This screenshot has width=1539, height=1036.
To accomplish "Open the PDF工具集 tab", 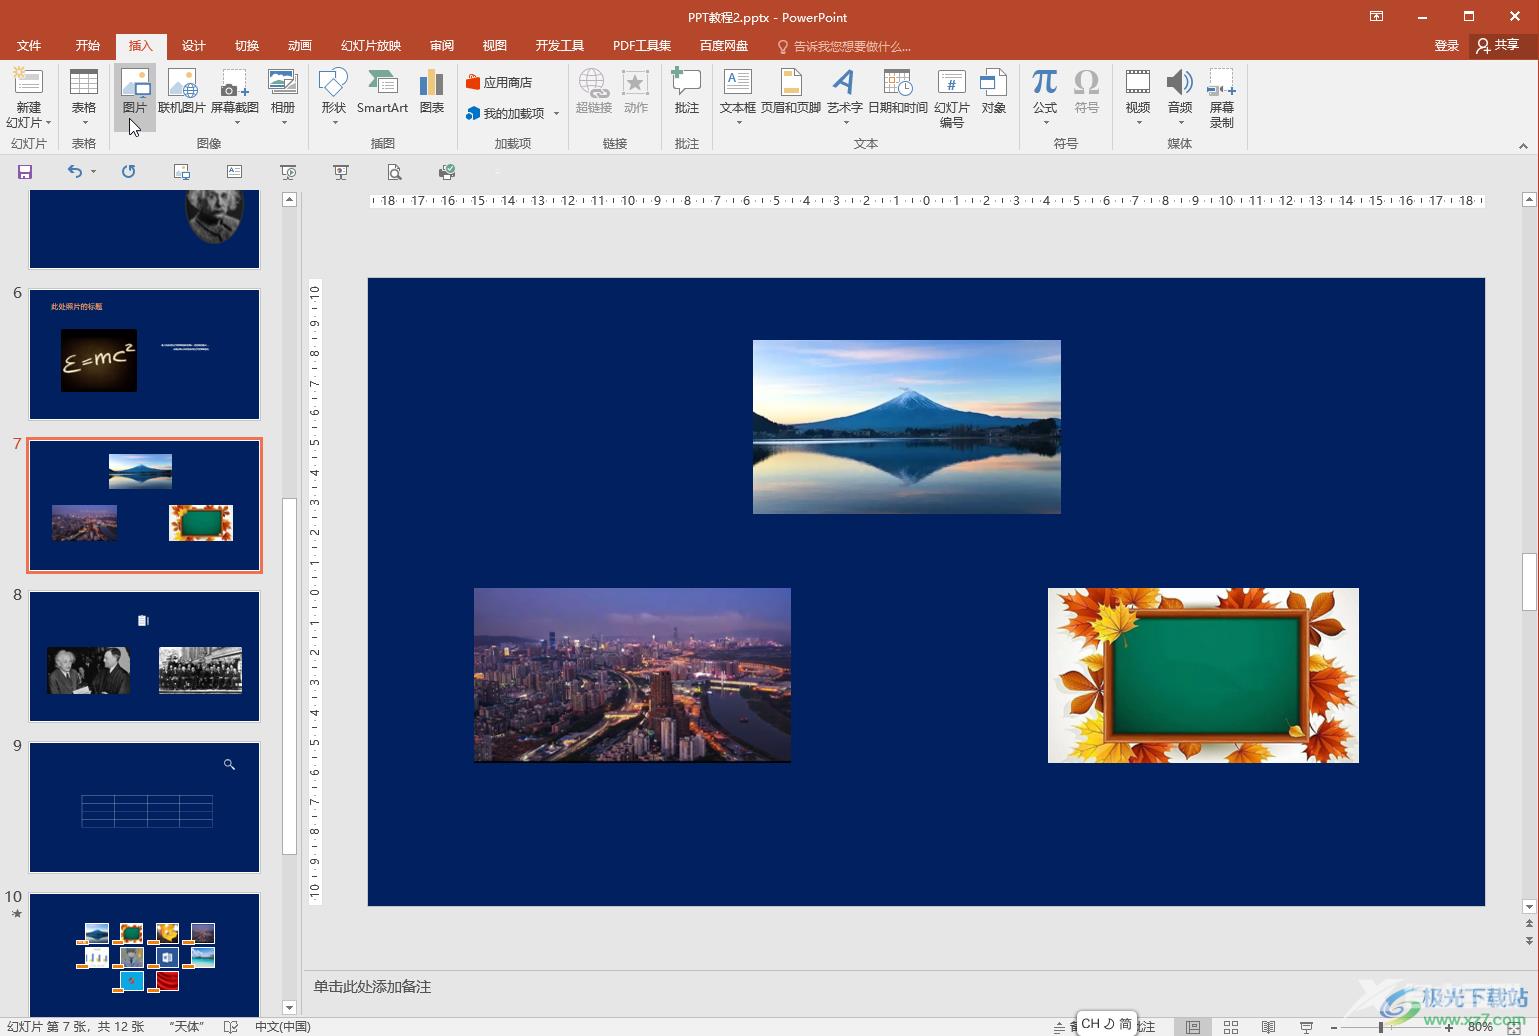I will pyautogui.click(x=642, y=46).
